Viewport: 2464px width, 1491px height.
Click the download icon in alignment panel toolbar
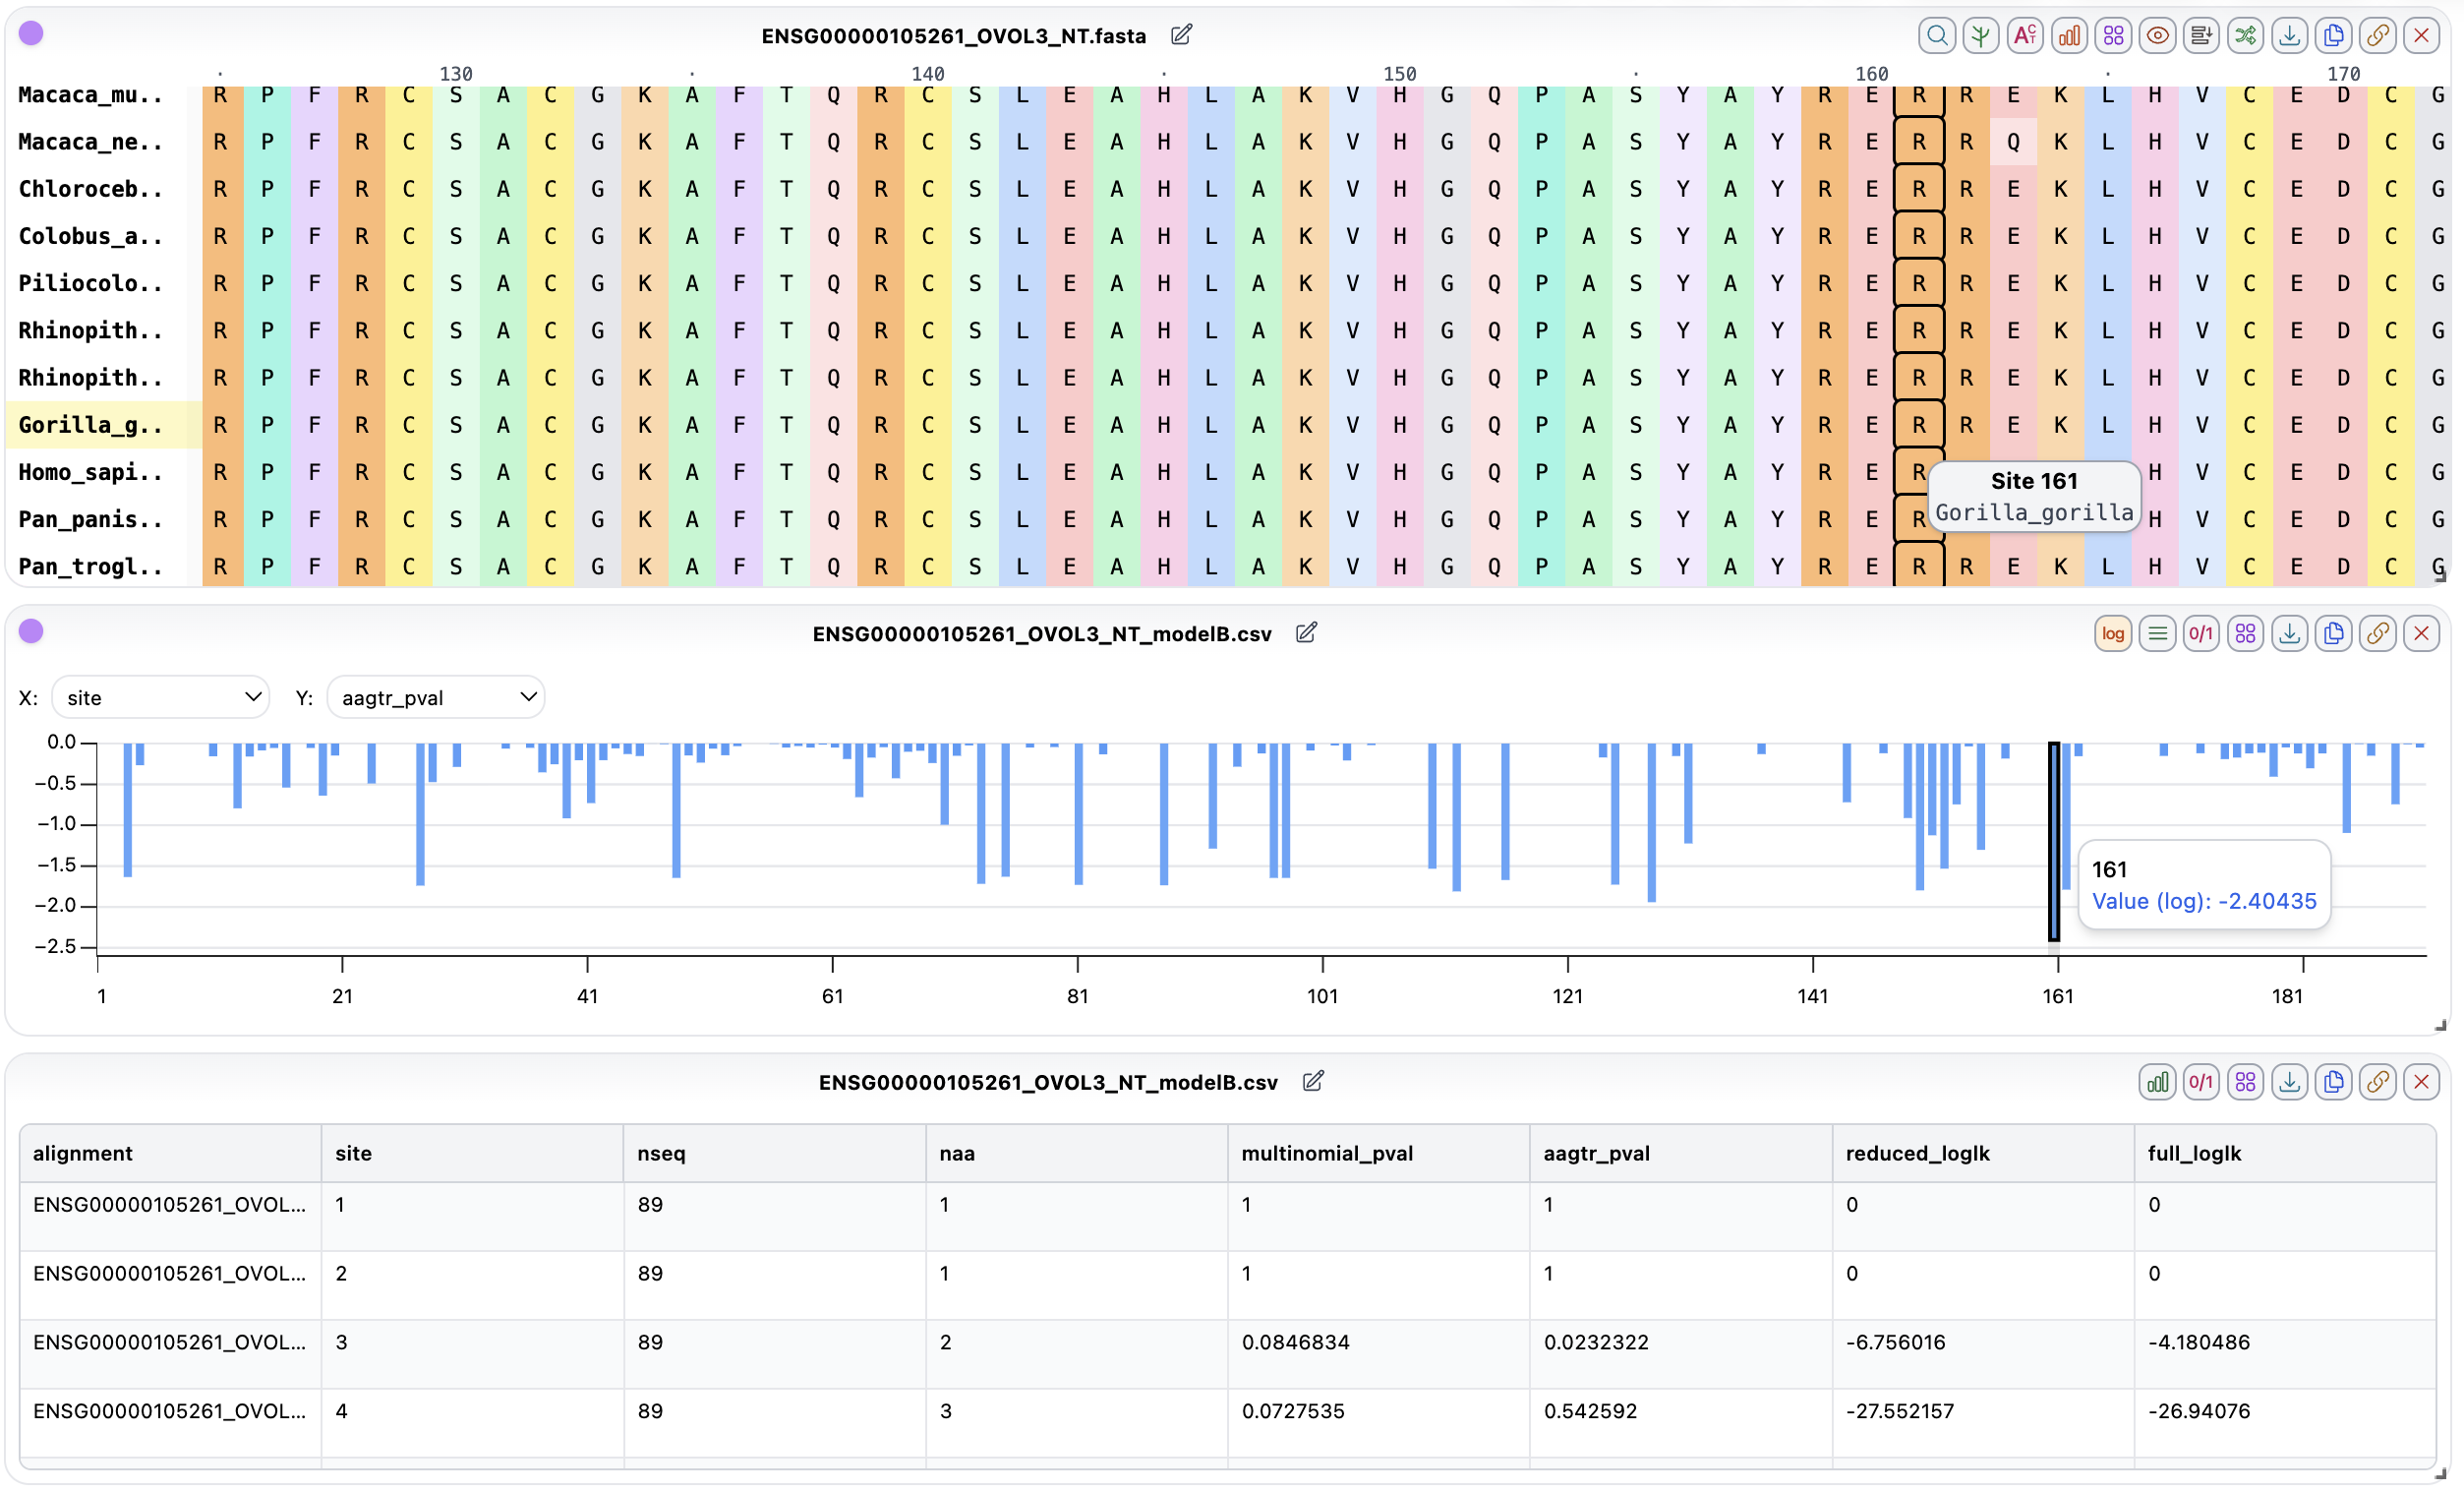click(2289, 36)
